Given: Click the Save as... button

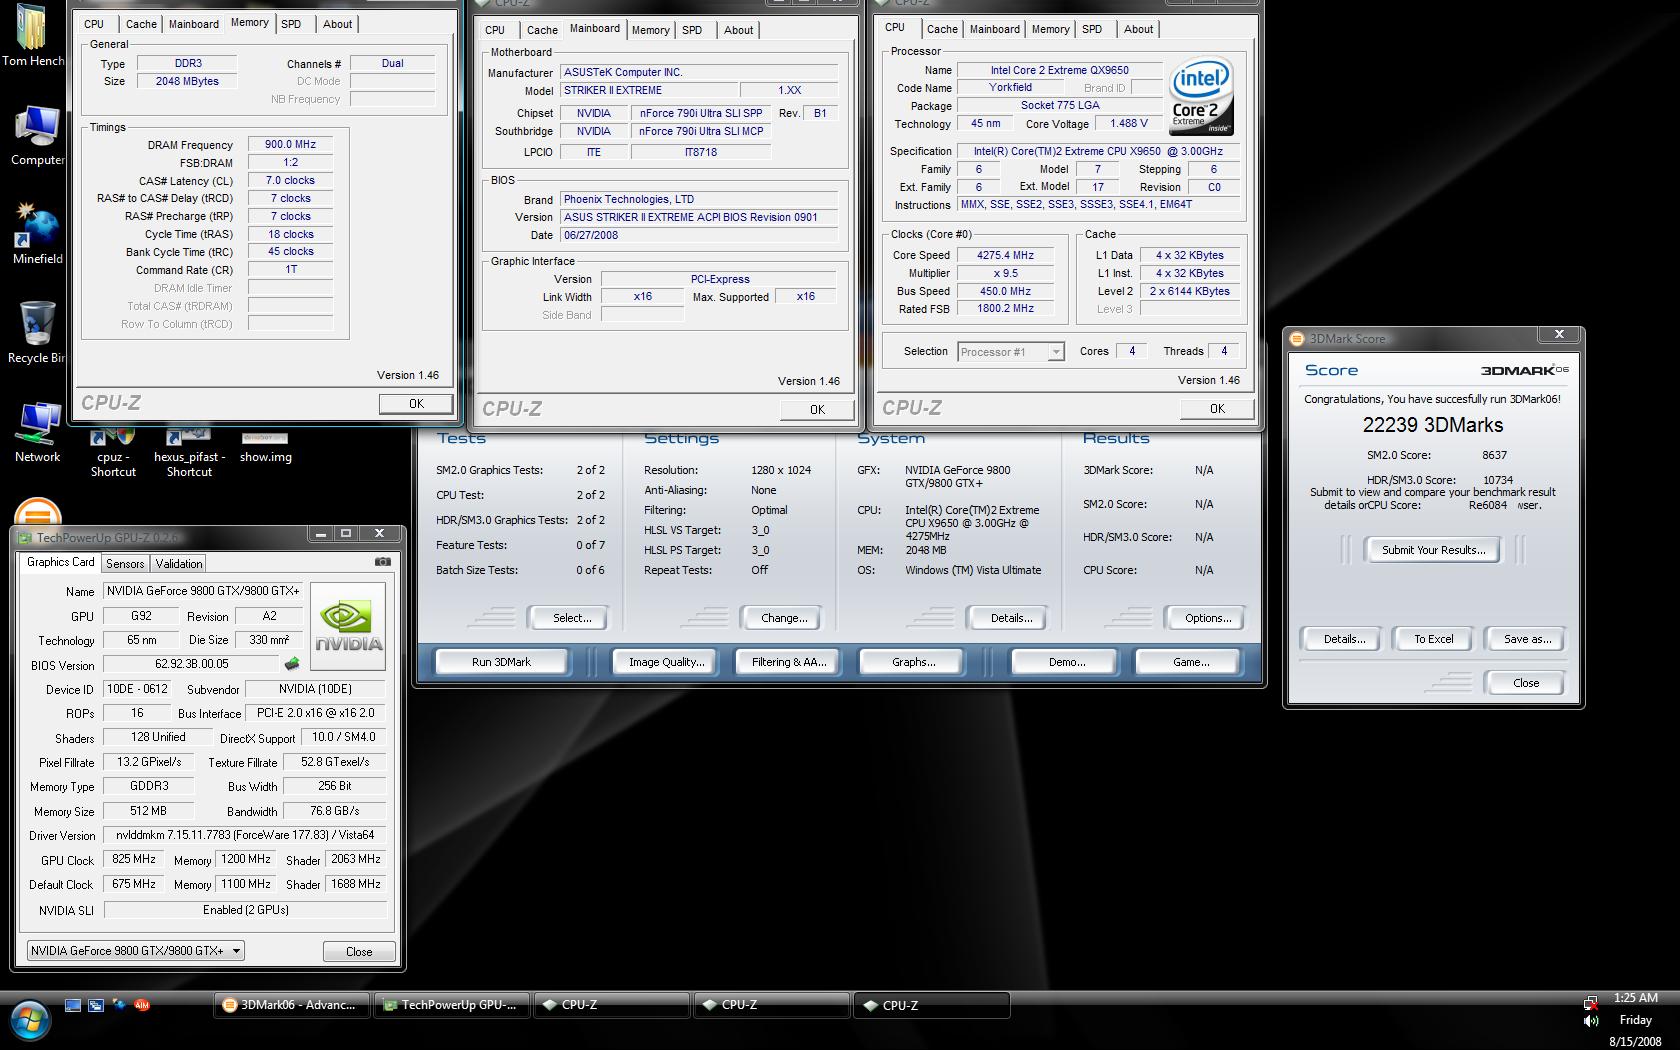Looking at the screenshot, I should pos(1527,639).
